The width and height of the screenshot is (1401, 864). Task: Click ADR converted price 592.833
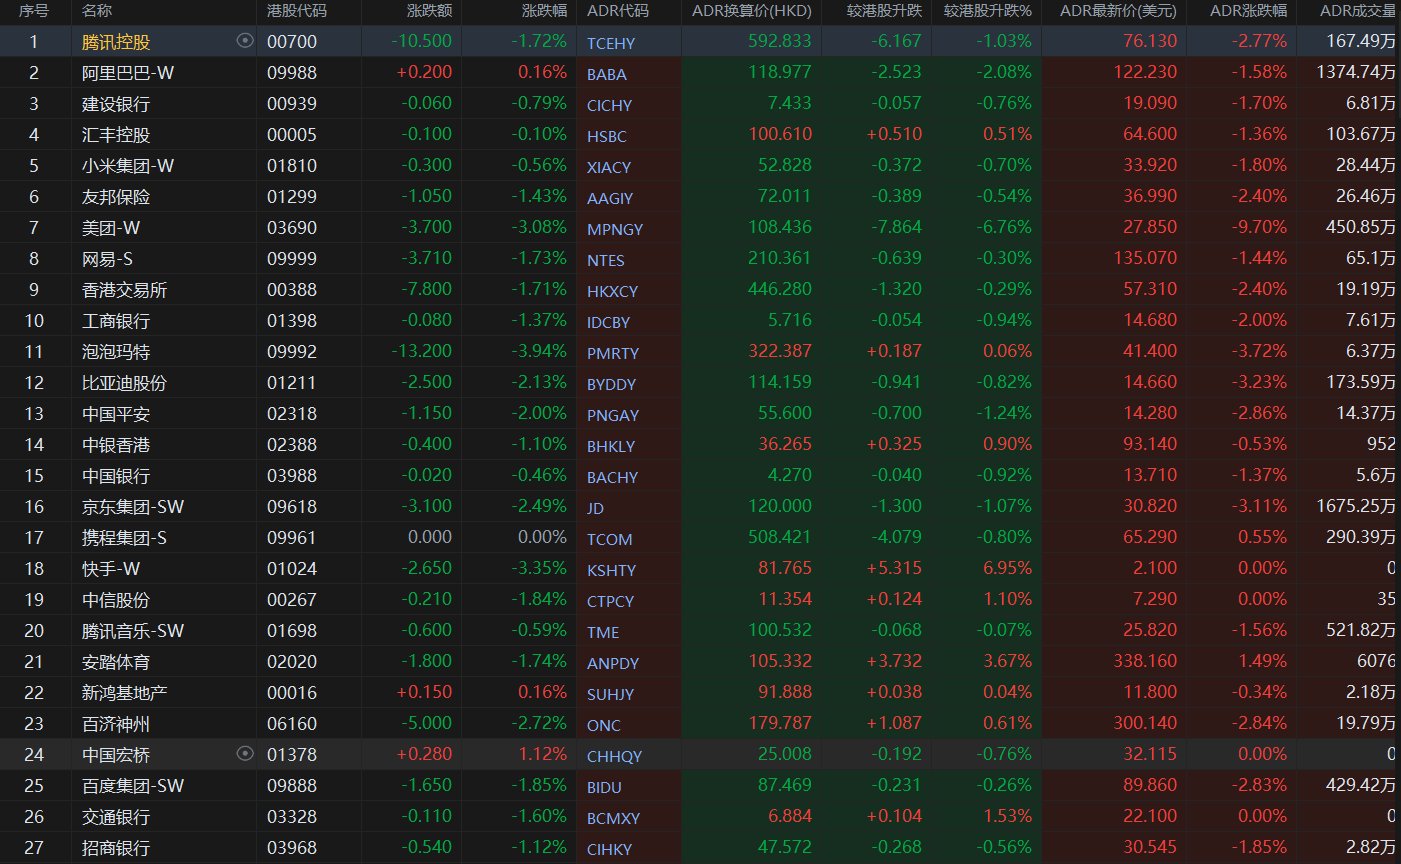pyautogui.click(x=780, y=41)
